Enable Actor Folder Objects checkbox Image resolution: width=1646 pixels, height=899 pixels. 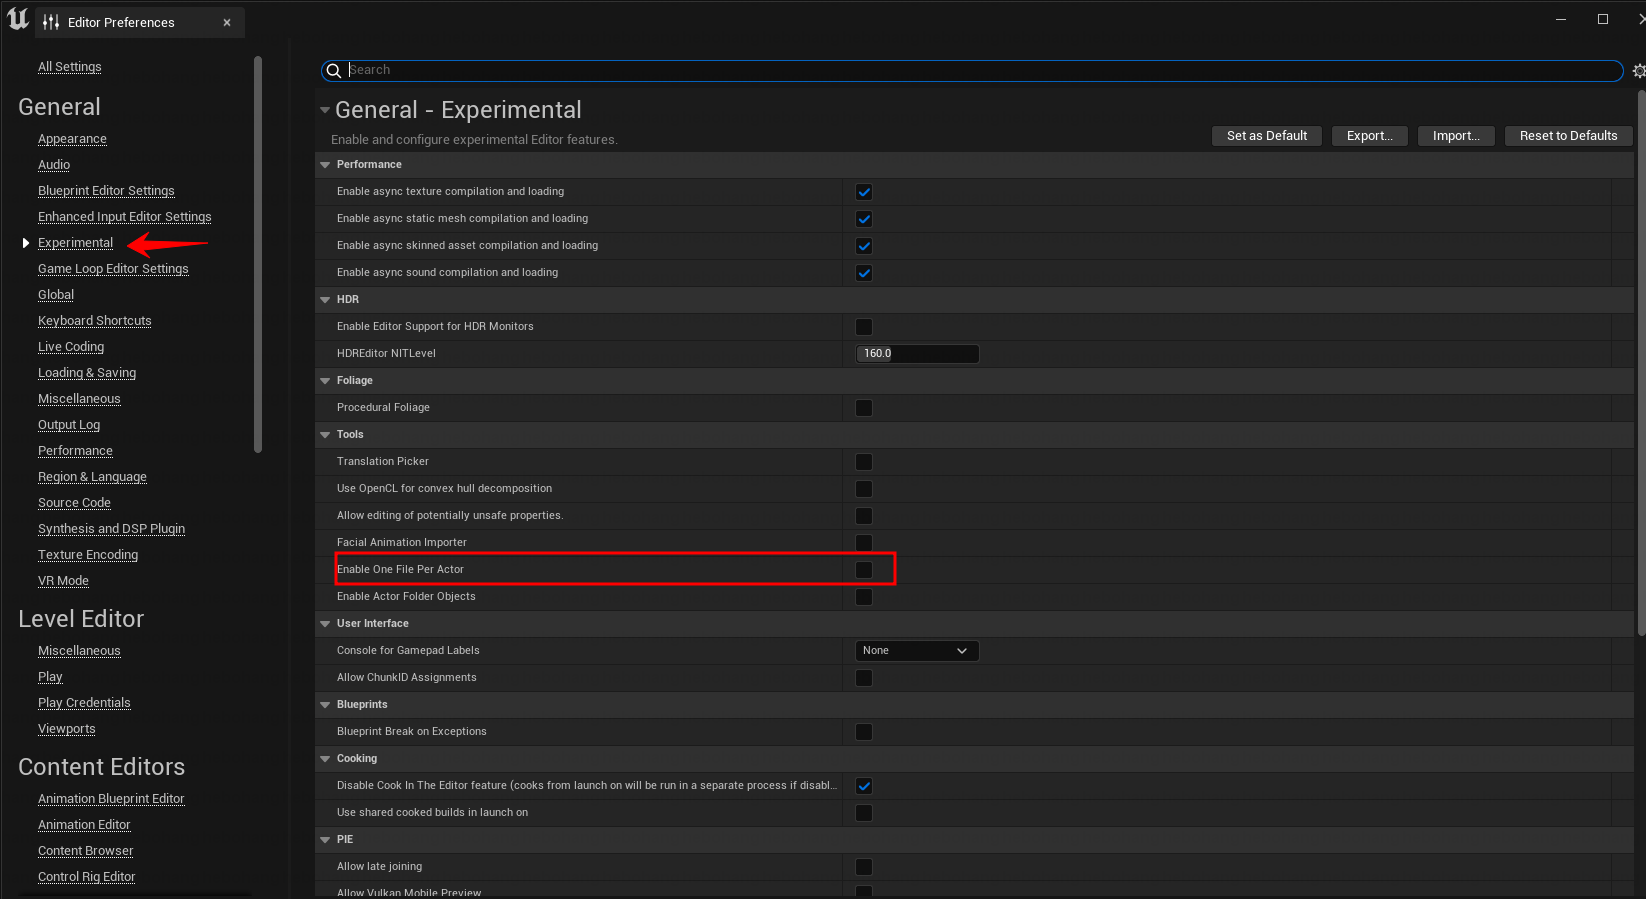(864, 597)
